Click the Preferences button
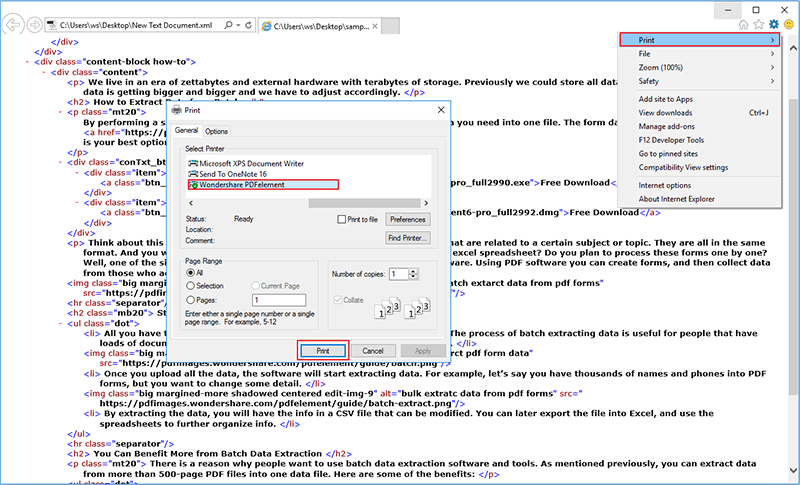The image size is (800, 485). [x=407, y=219]
